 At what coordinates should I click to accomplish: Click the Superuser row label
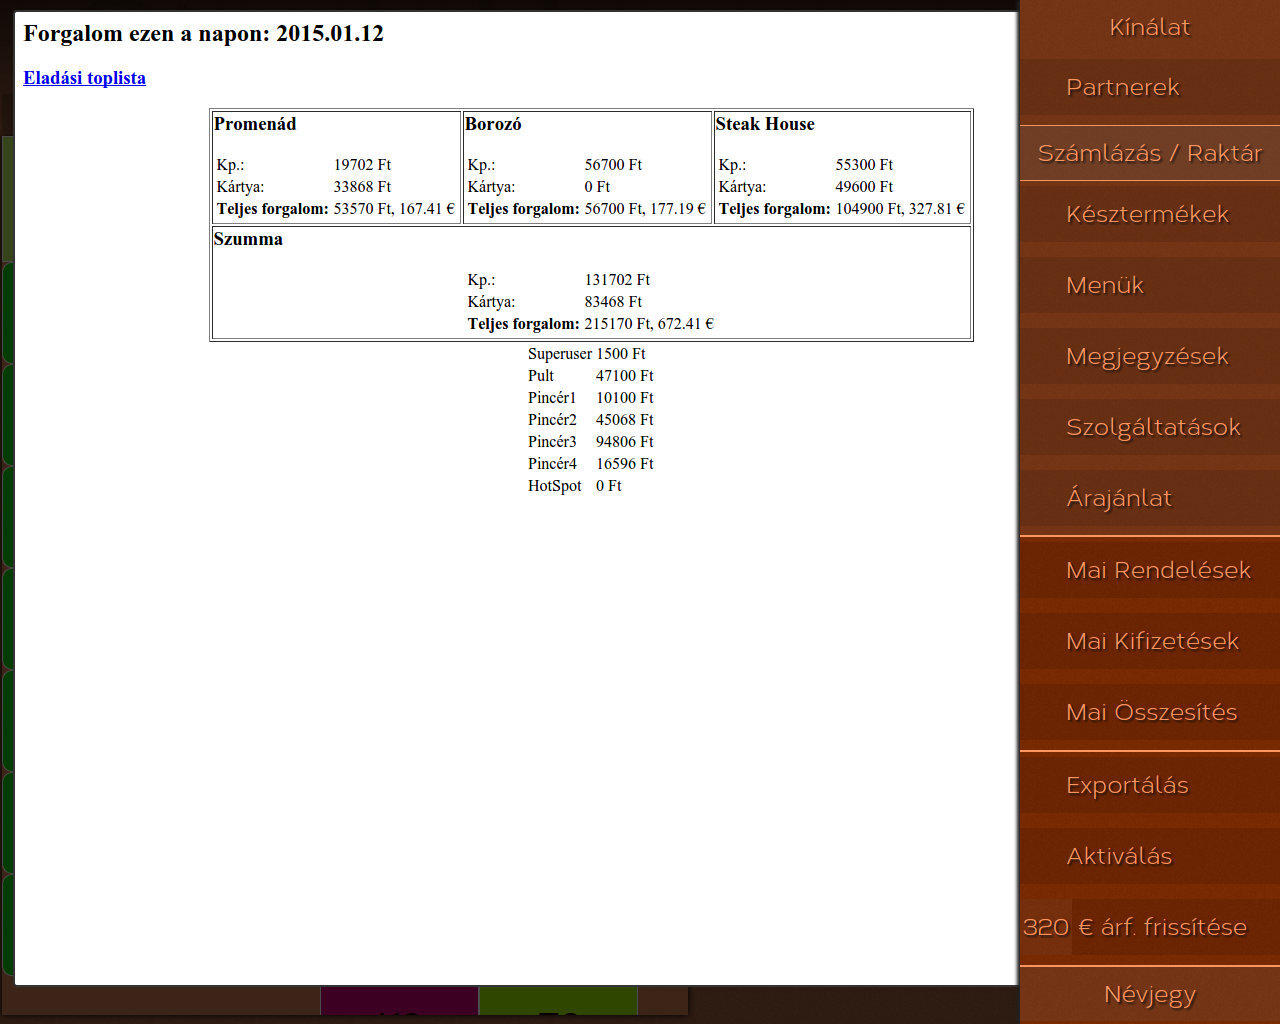click(560, 354)
